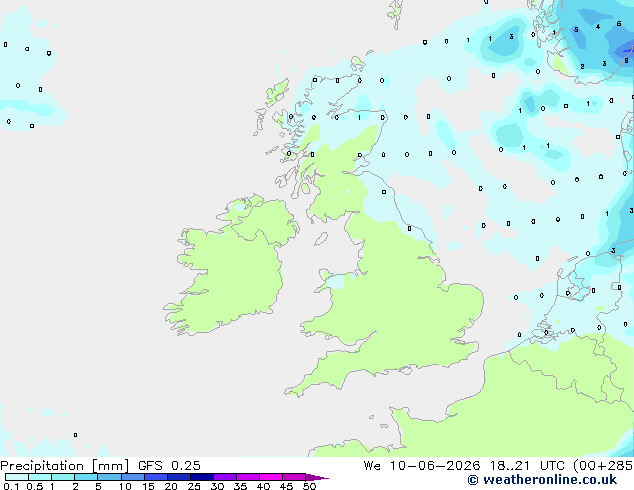Click the map precipitation value "5" near Norway
Image resolution: width=634 pixels, height=490 pixels.
pos(576,30)
